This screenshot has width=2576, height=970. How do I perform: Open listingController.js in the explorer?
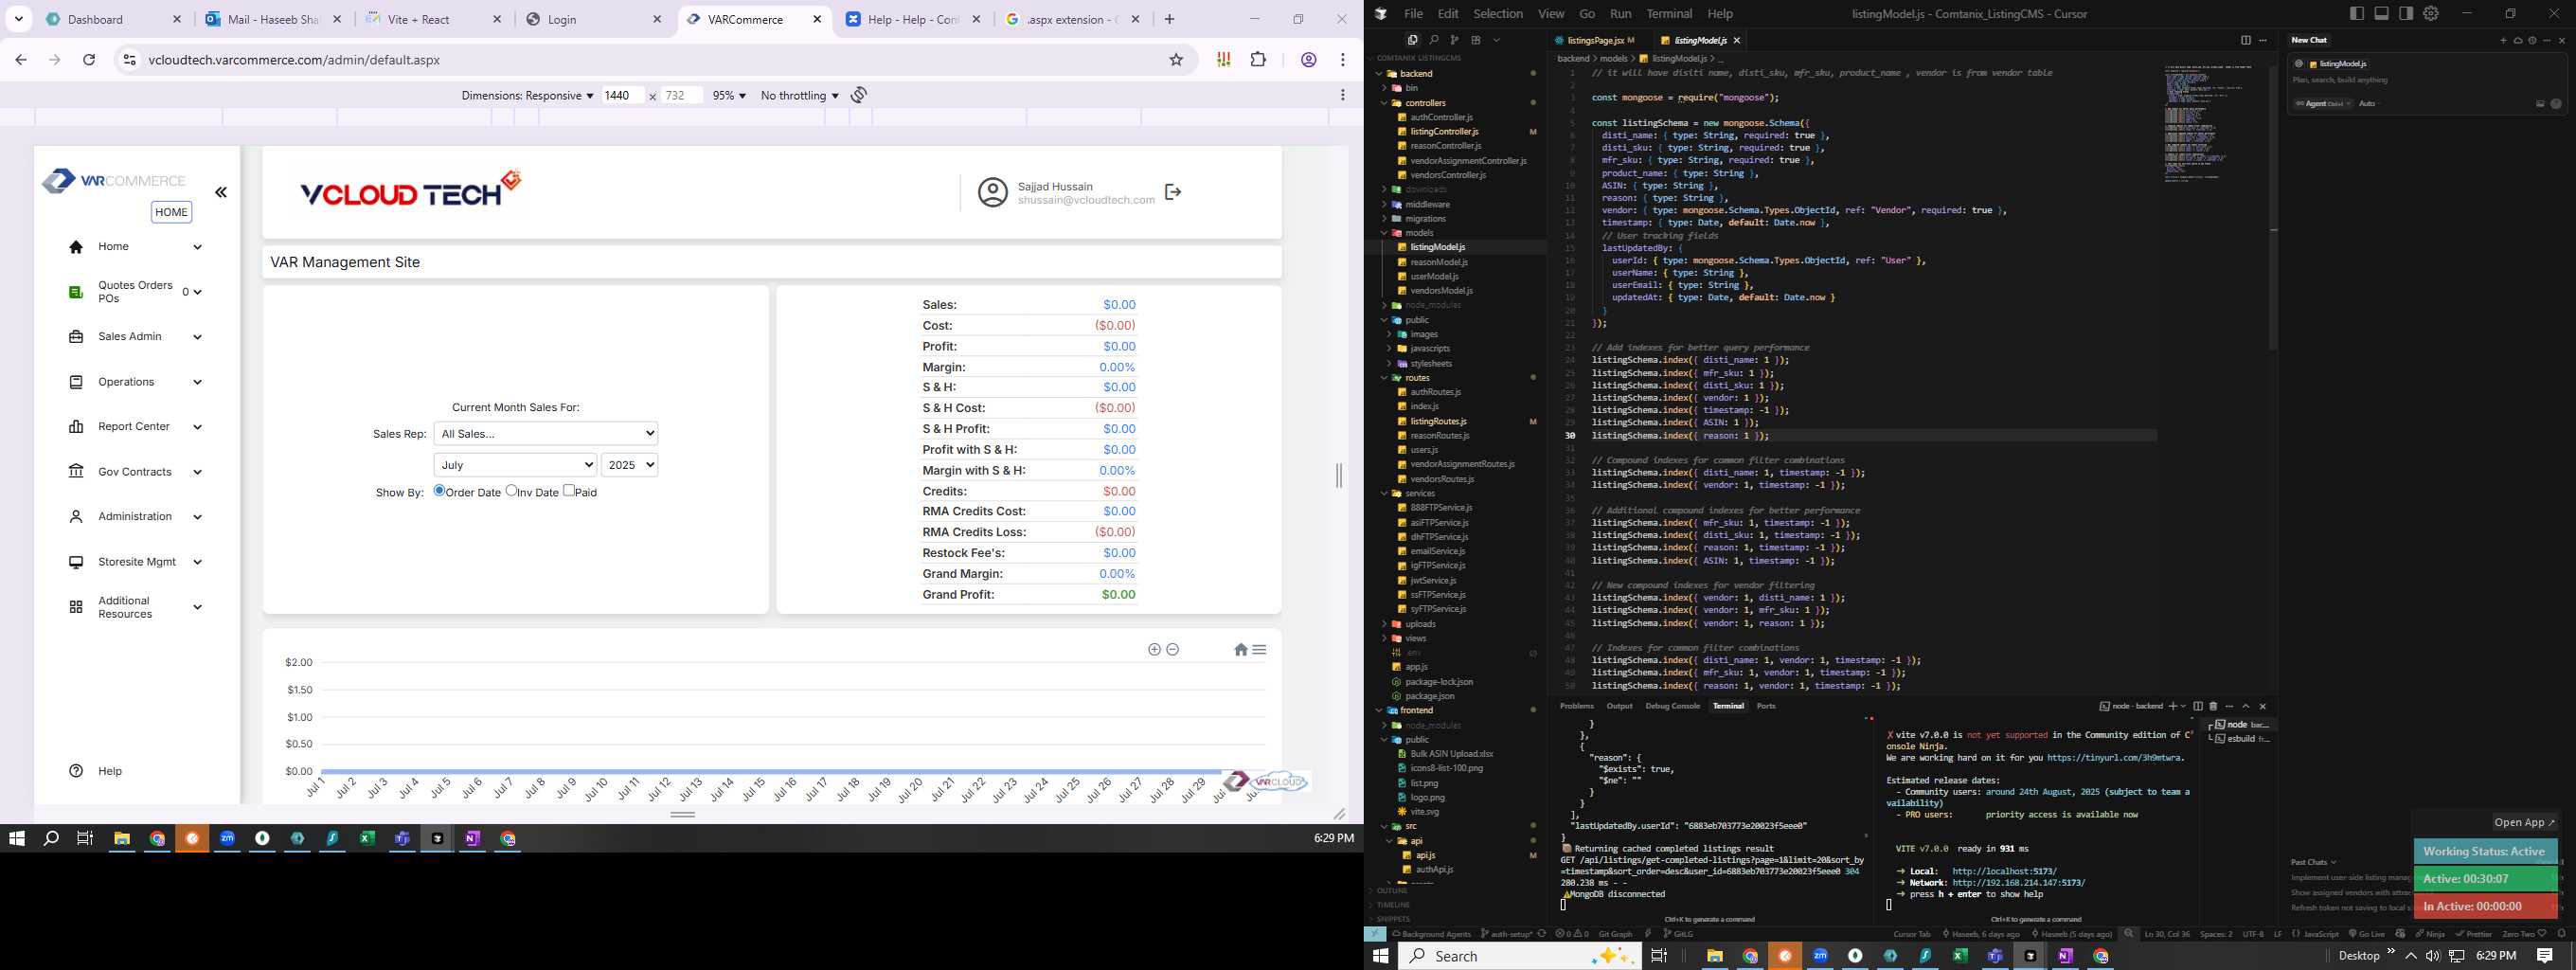click(x=1444, y=132)
